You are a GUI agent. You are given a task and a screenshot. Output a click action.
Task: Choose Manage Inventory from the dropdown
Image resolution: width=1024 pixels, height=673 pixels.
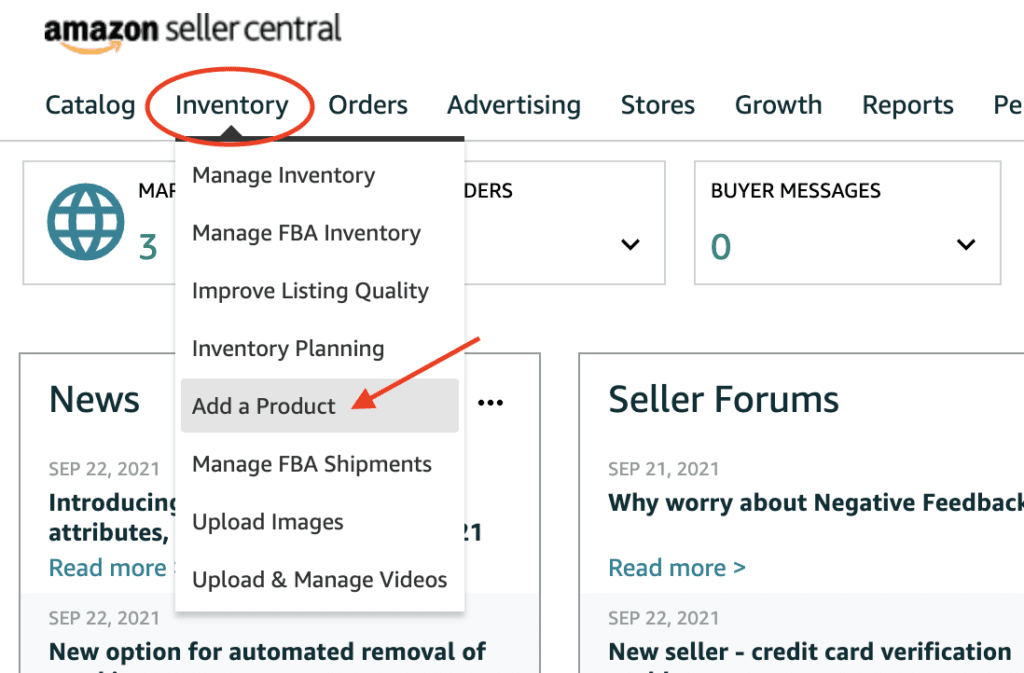283,175
